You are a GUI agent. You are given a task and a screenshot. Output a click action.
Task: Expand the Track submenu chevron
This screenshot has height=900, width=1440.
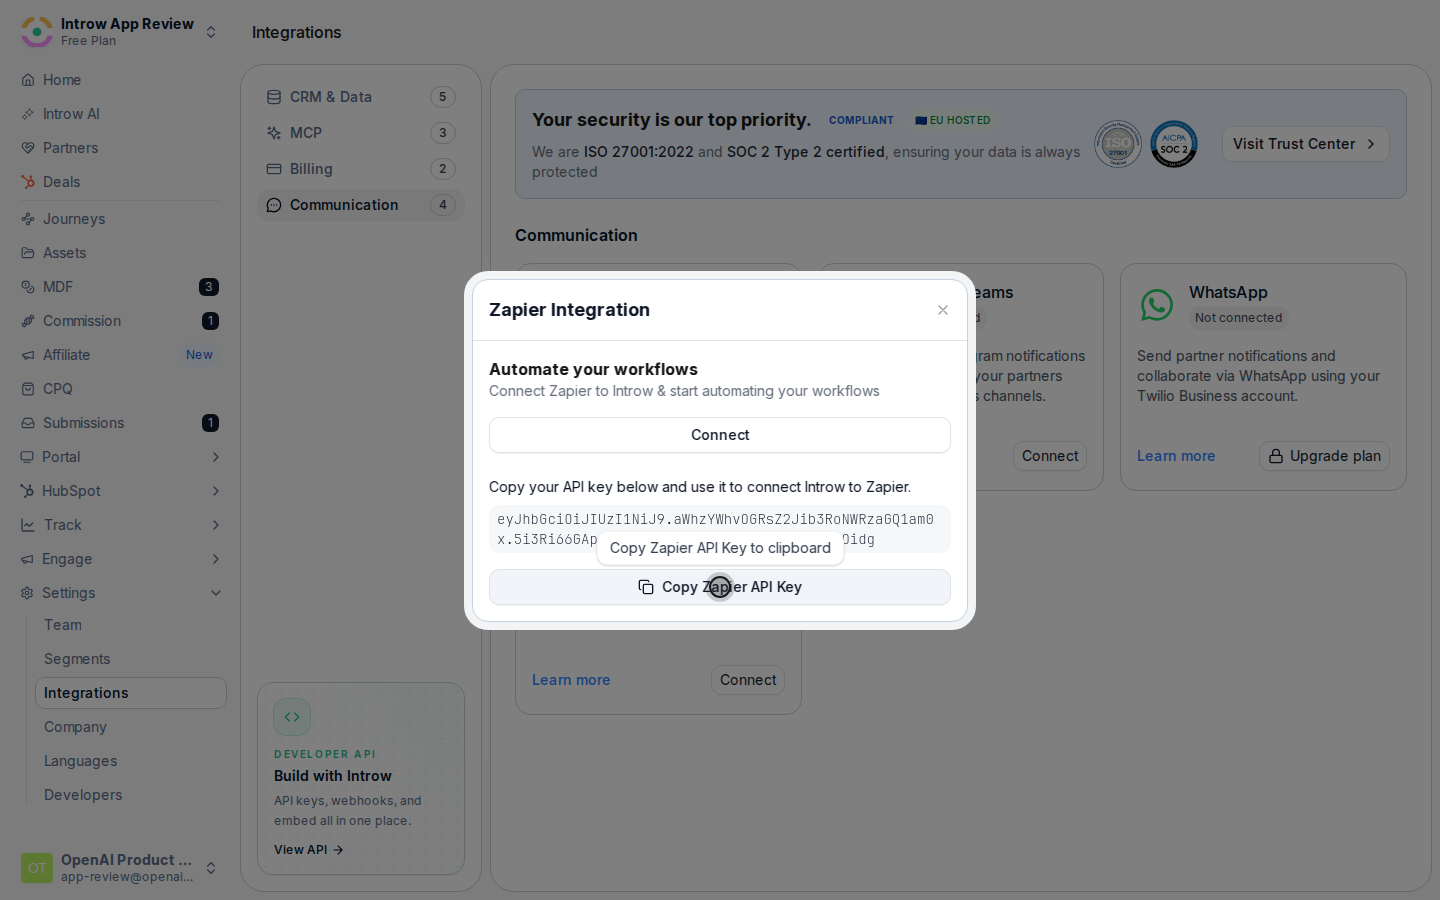[x=215, y=525]
